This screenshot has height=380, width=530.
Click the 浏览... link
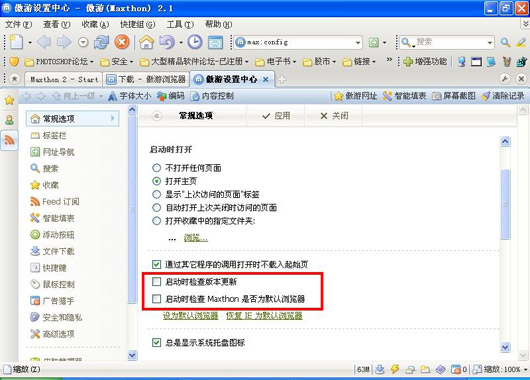(x=196, y=238)
